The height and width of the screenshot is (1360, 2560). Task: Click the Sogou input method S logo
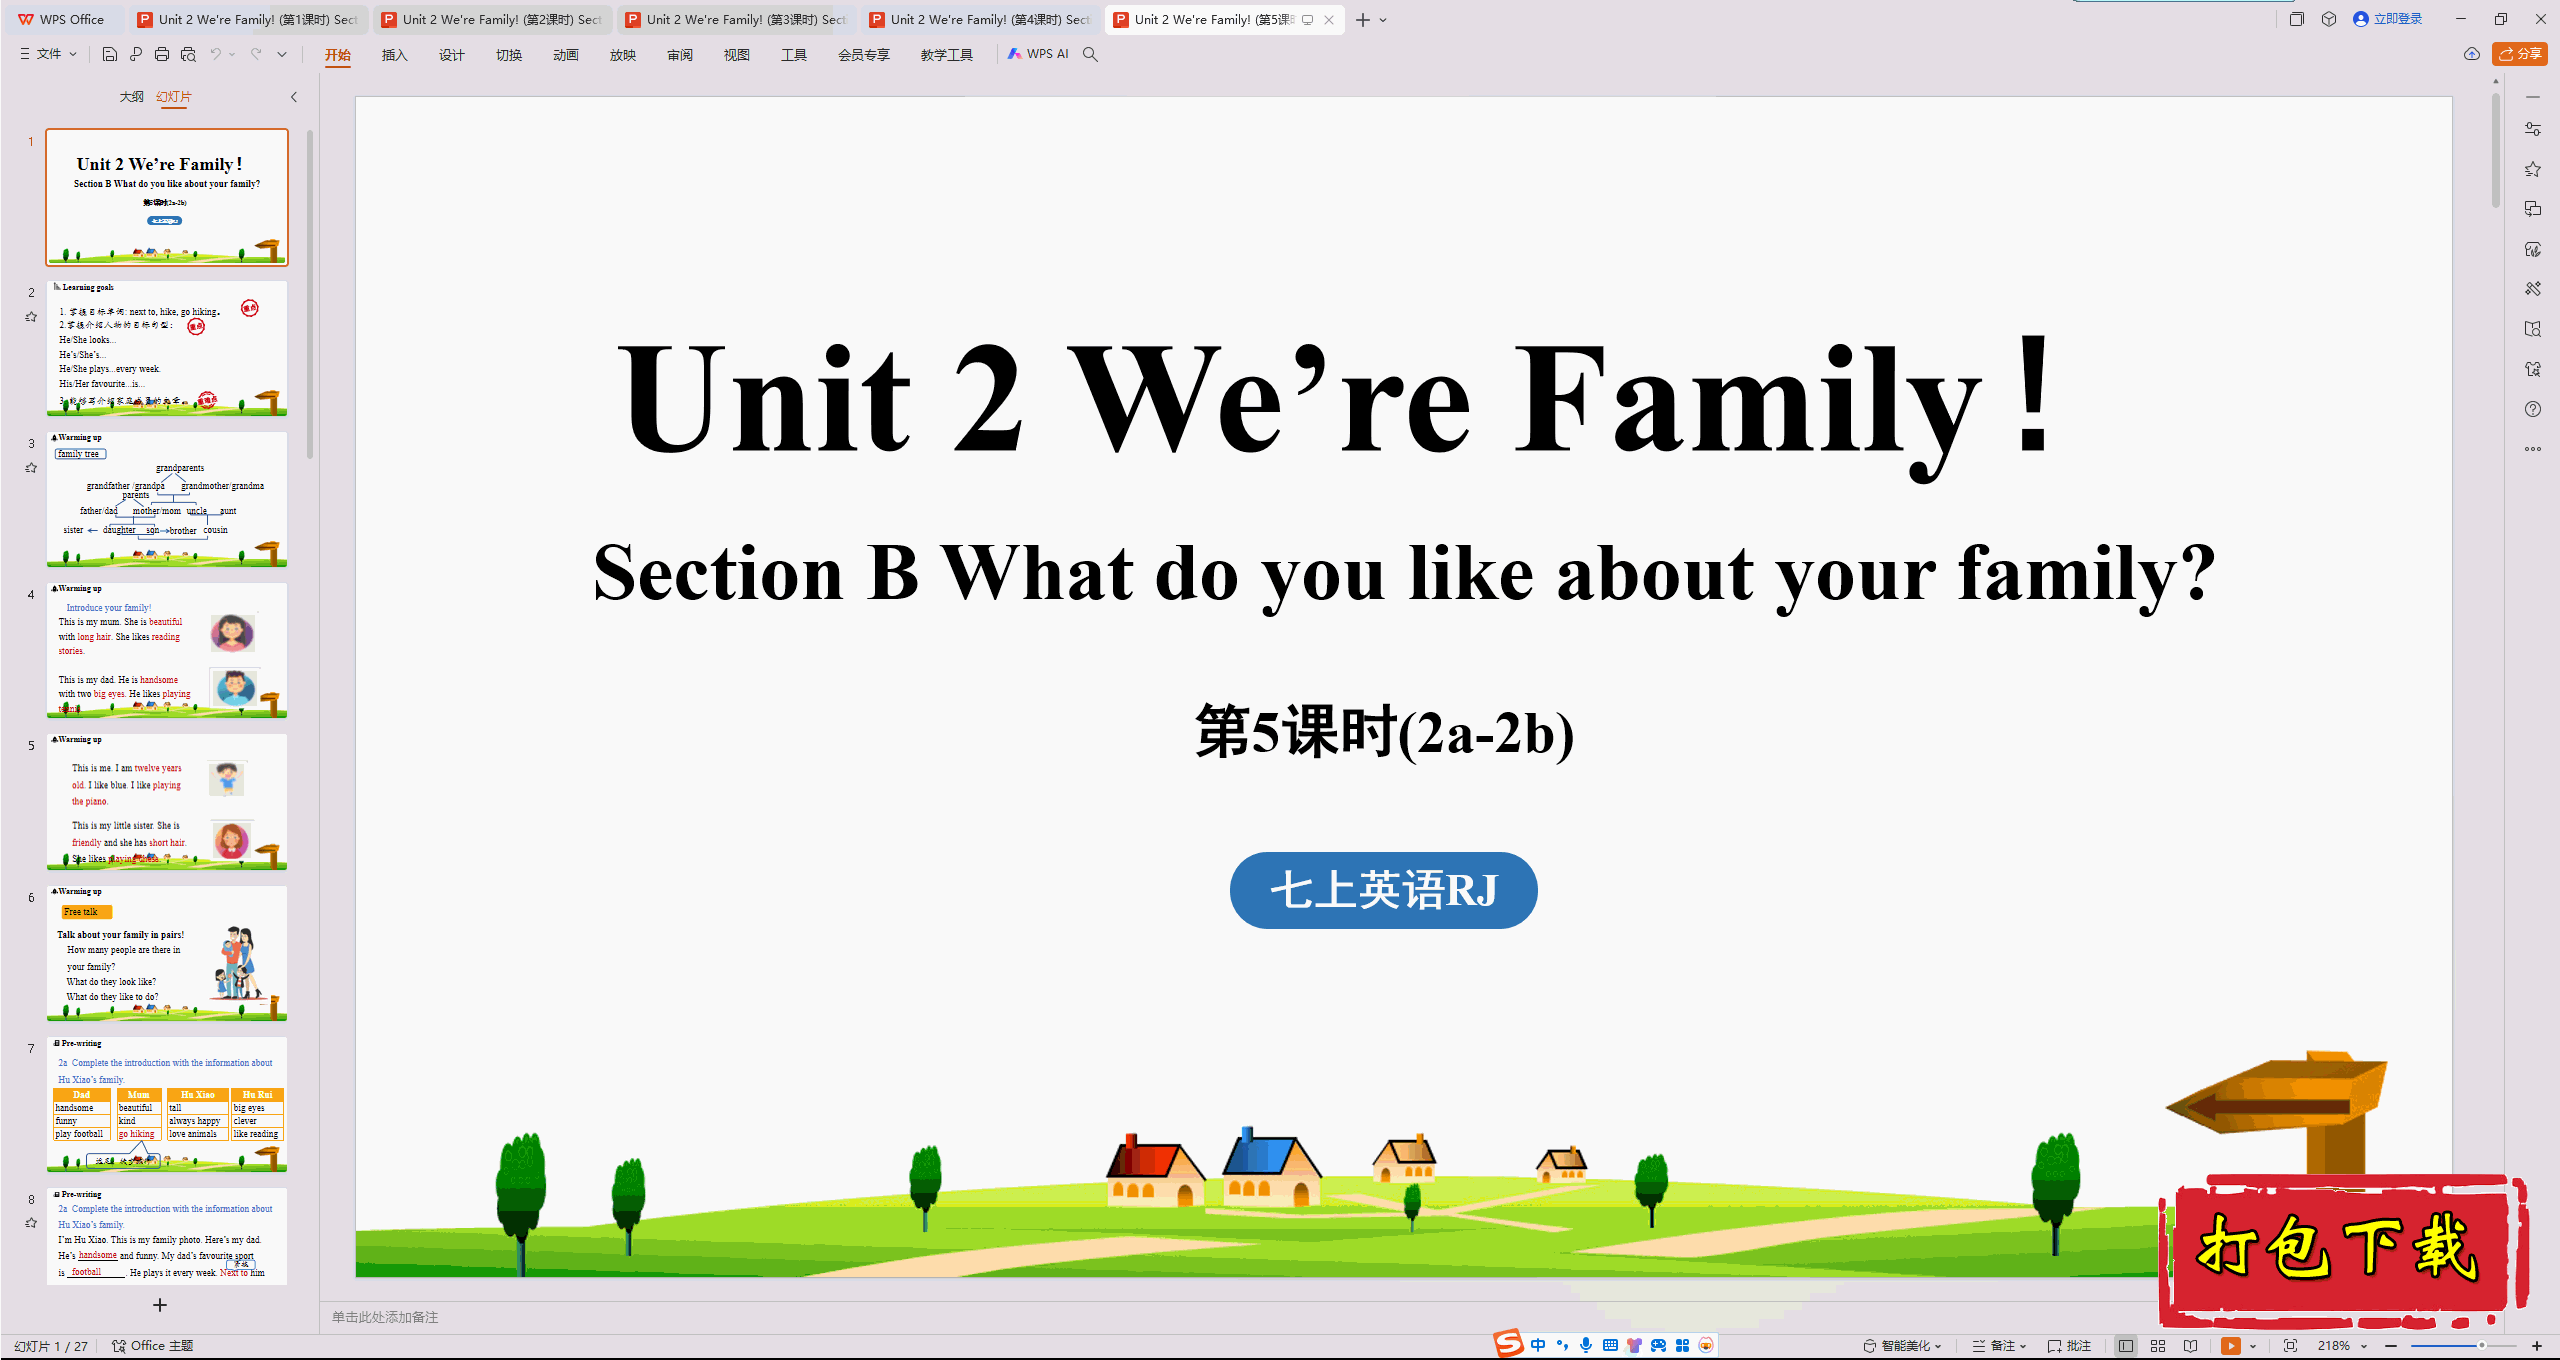(x=1508, y=1344)
